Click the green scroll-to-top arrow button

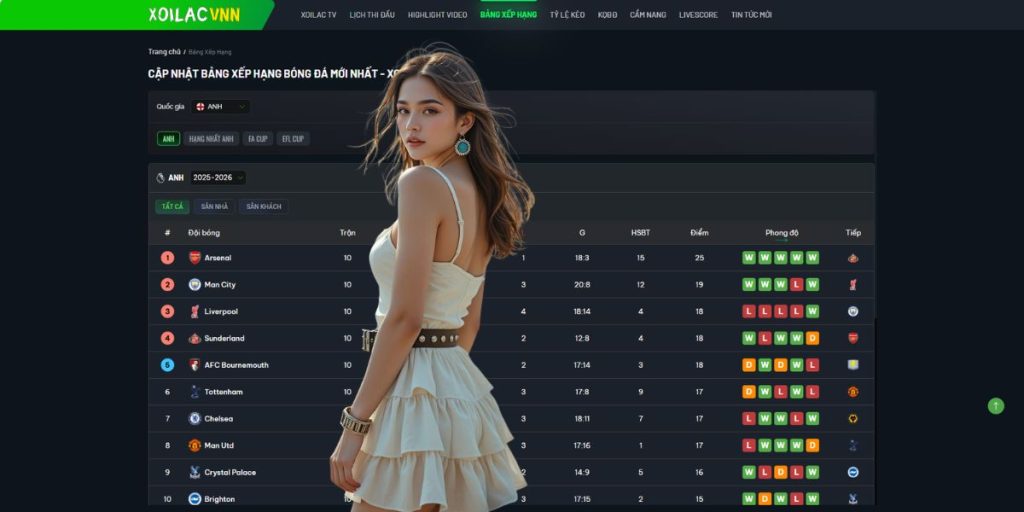pyautogui.click(x=995, y=406)
